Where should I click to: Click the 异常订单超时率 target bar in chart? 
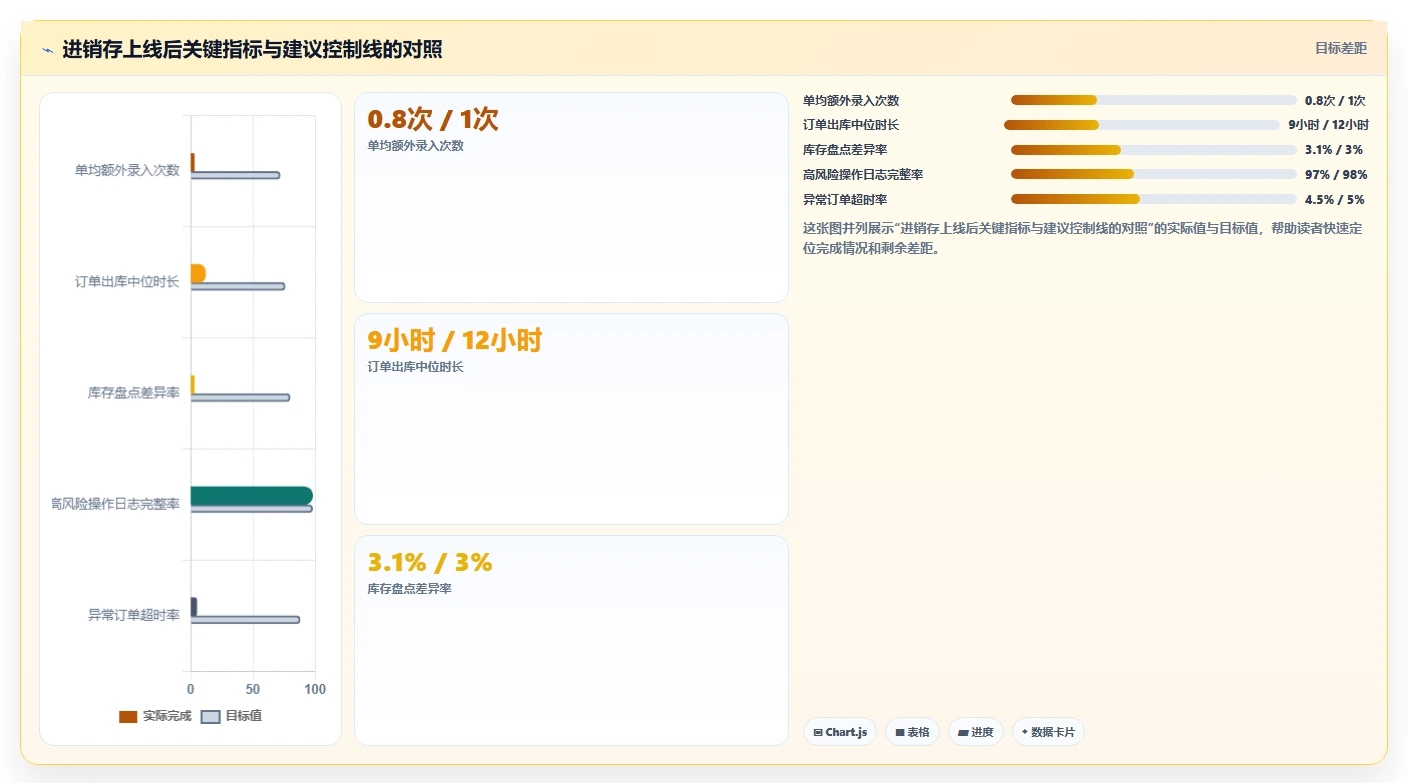tap(245, 620)
